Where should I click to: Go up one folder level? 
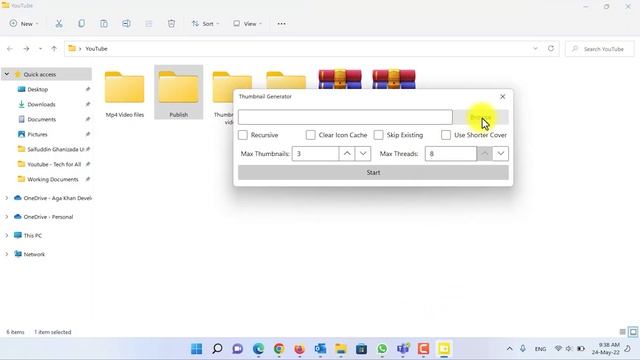coord(54,49)
